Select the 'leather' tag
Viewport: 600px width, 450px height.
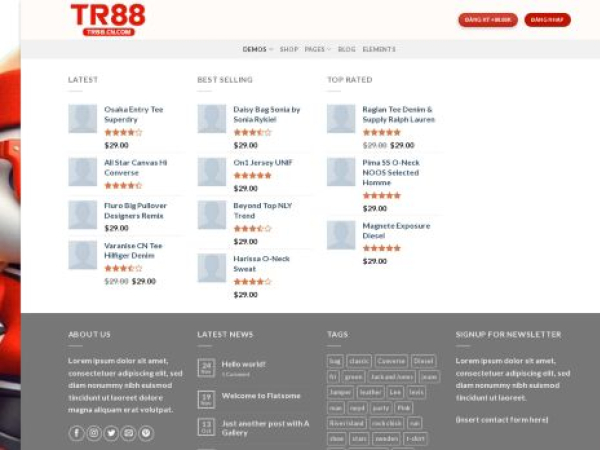click(370, 392)
